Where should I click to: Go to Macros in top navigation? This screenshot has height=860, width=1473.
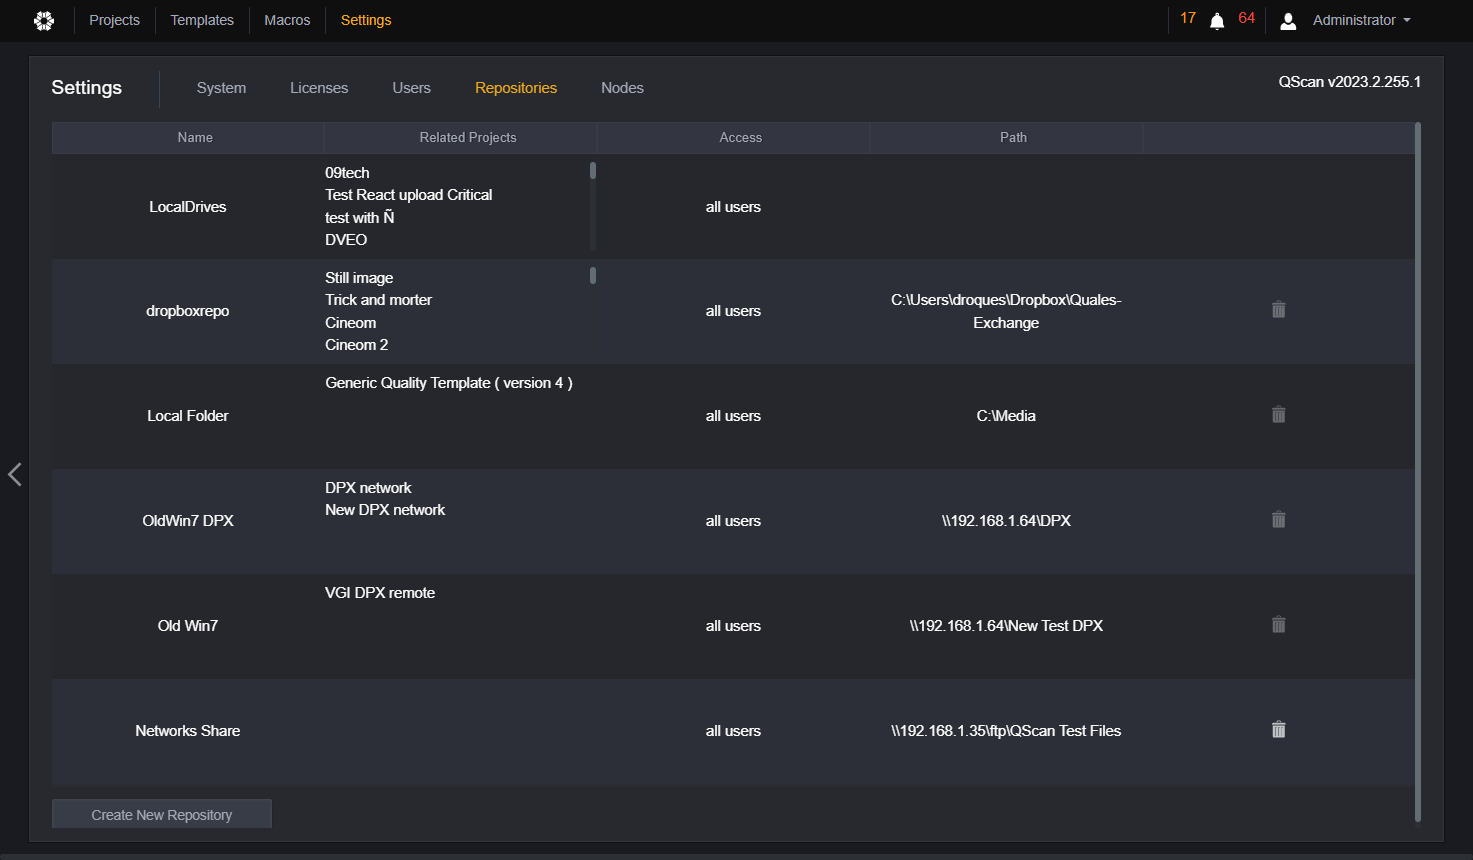pyautogui.click(x=287, y=20)
